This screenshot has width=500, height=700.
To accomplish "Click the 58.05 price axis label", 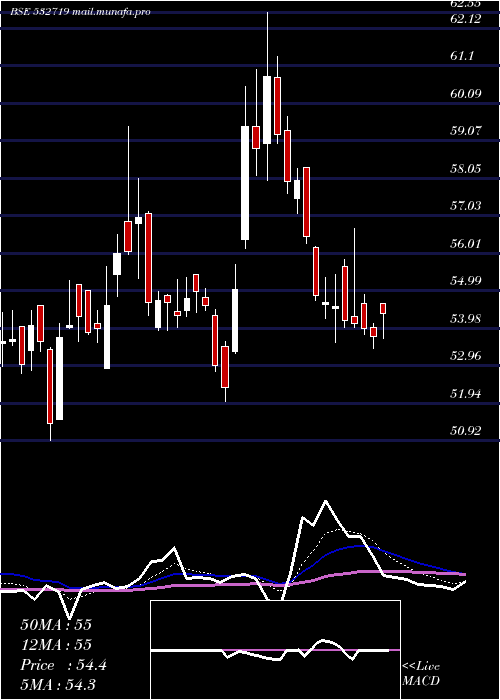I will coord(466,169).
